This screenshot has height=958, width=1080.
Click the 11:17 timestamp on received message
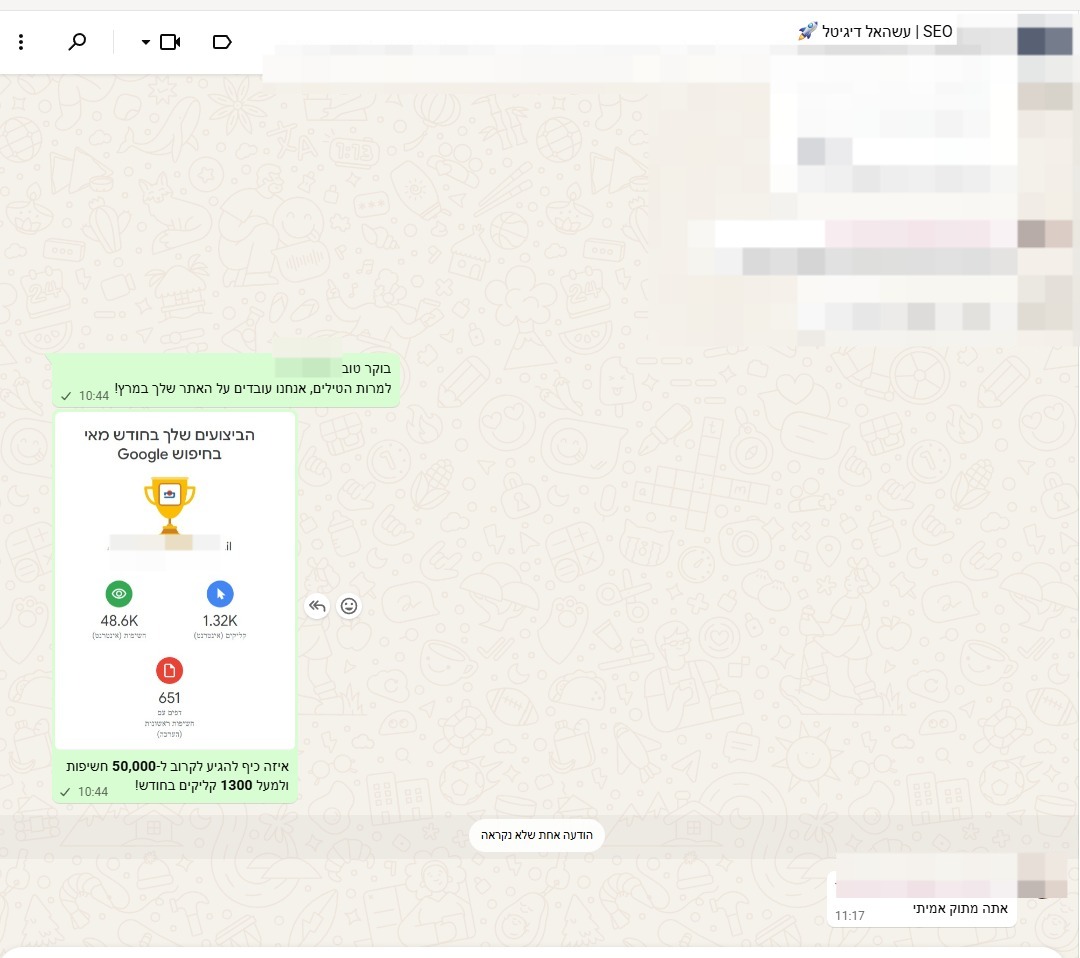tap(849, 915)
